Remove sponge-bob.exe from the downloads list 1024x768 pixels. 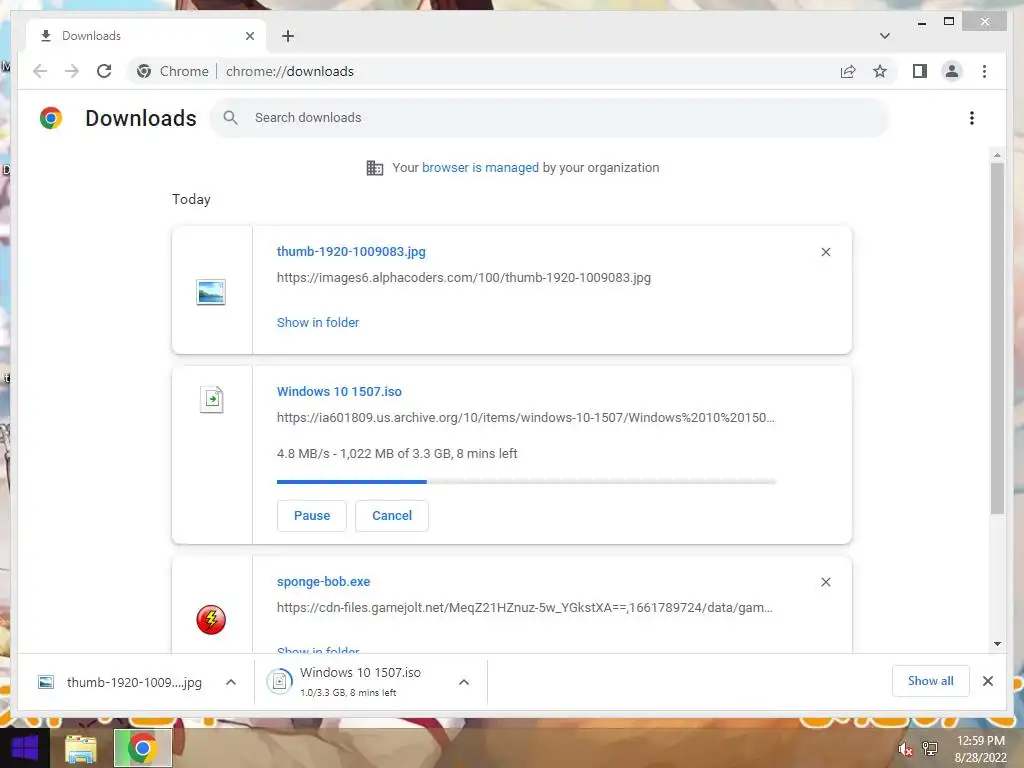825,582
